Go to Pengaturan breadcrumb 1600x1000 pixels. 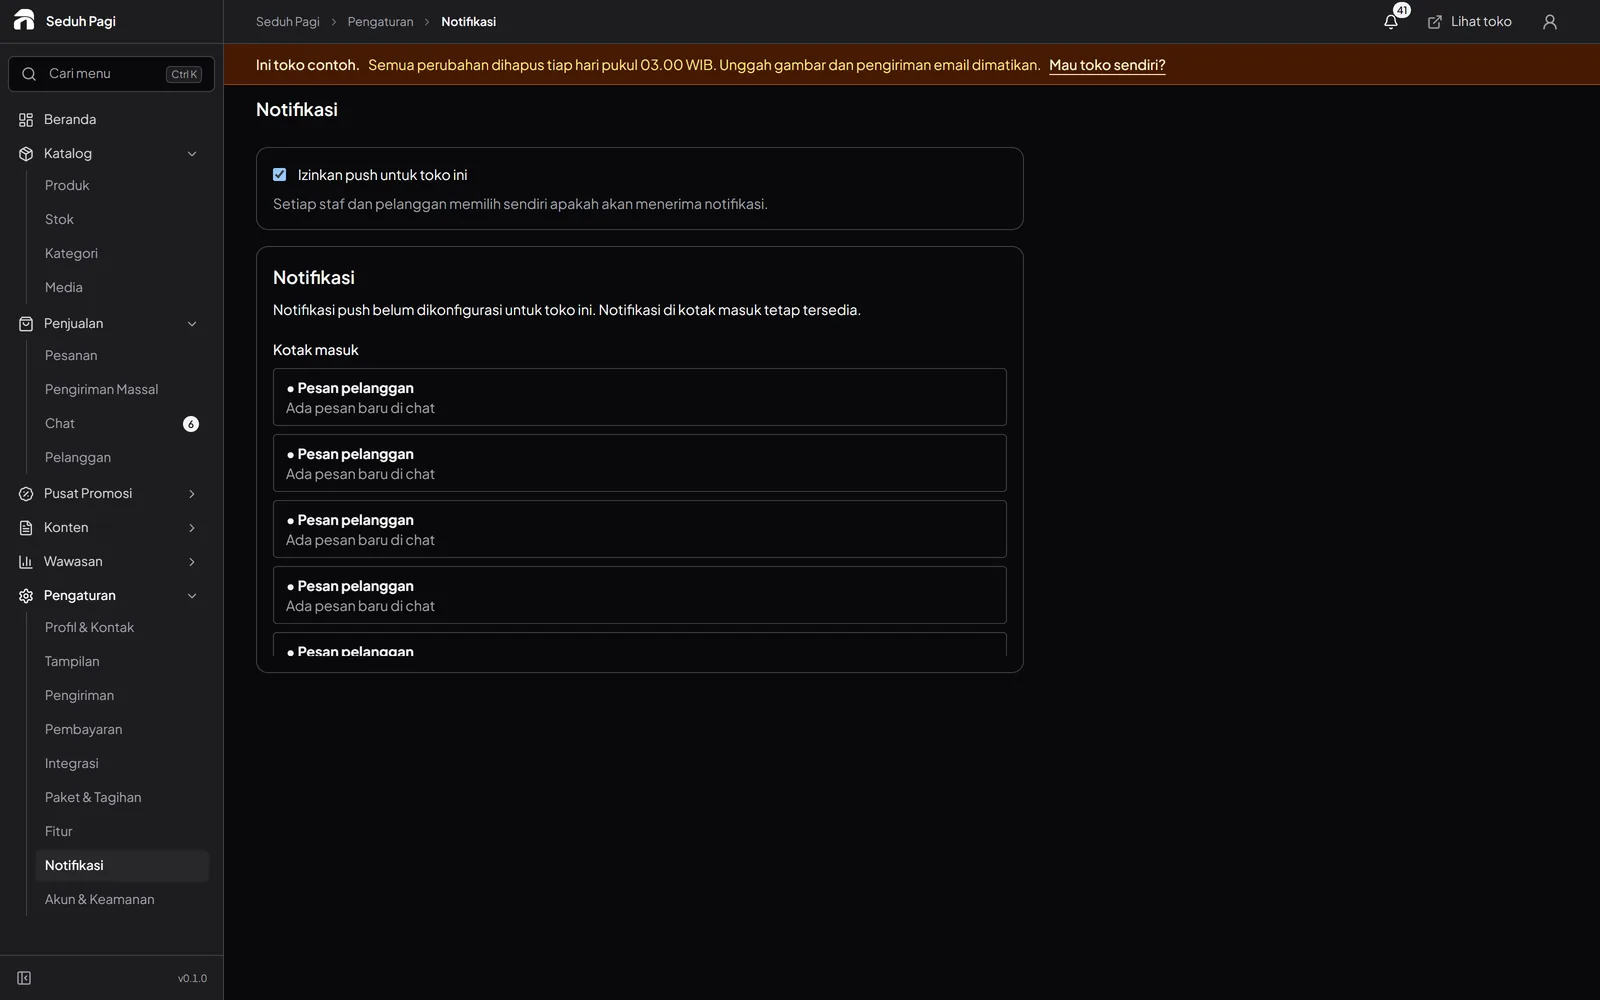coord(380,22)
